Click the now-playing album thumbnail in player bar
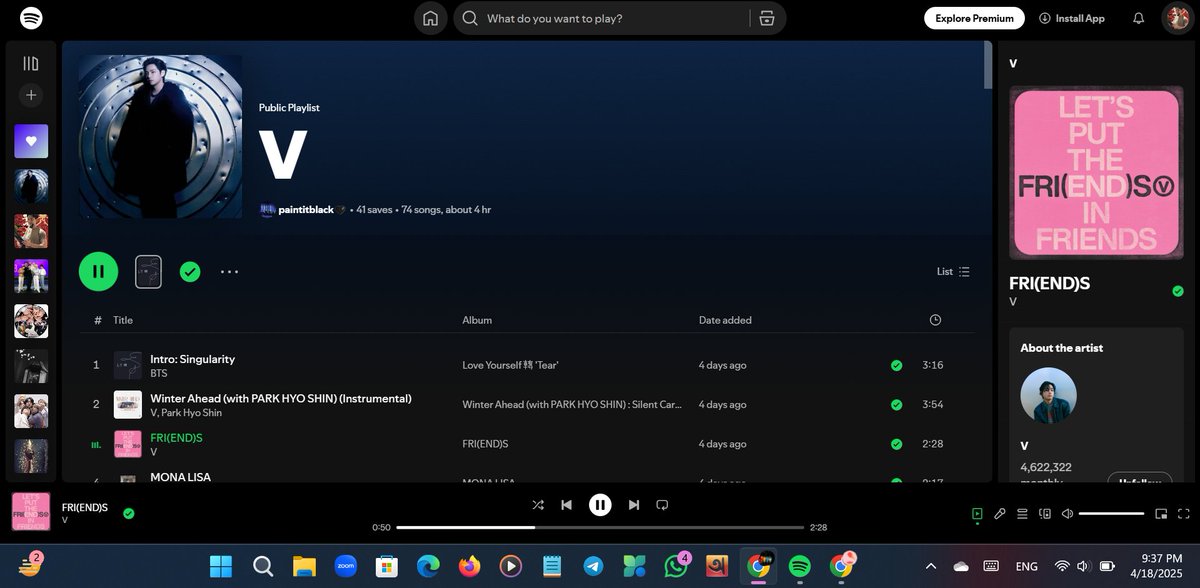1200x588 pixels. (31, 511)
